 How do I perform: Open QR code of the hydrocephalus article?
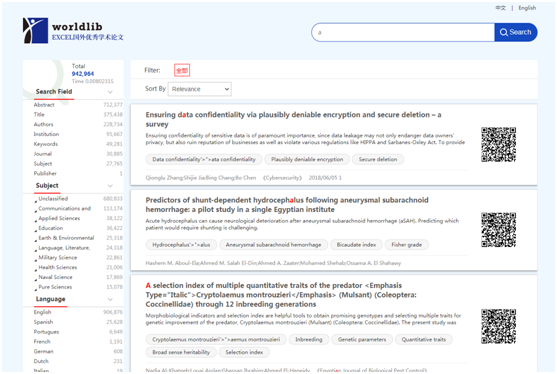tap(498, 230)
